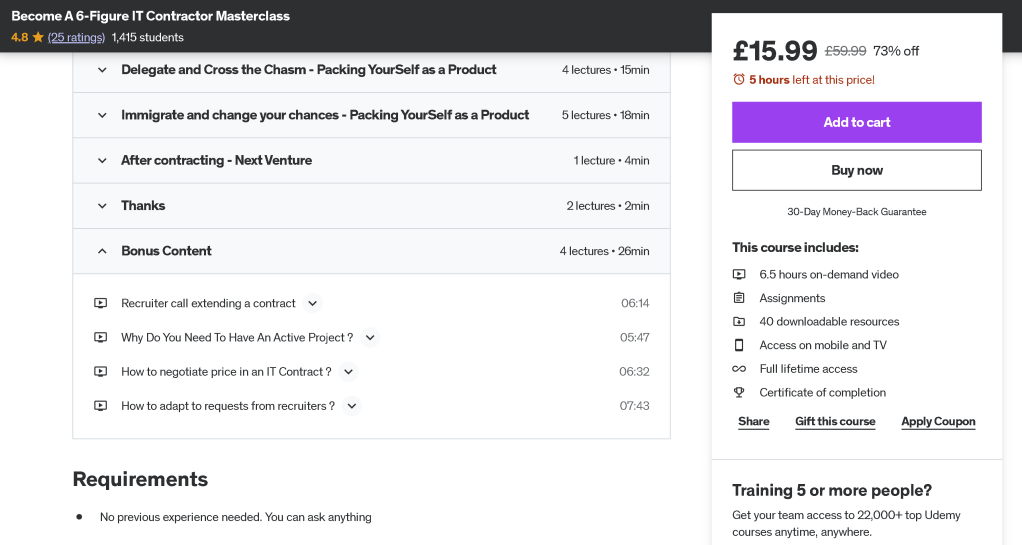Click No previous experience needed requirement text
The width and height of the screenshot is (1022, 545).
[236, 517]
